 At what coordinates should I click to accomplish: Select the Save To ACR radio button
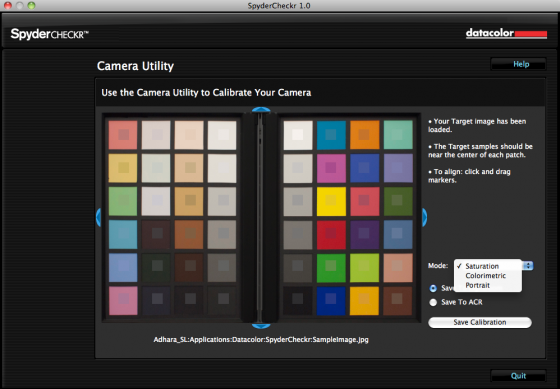tap(433, 303)
